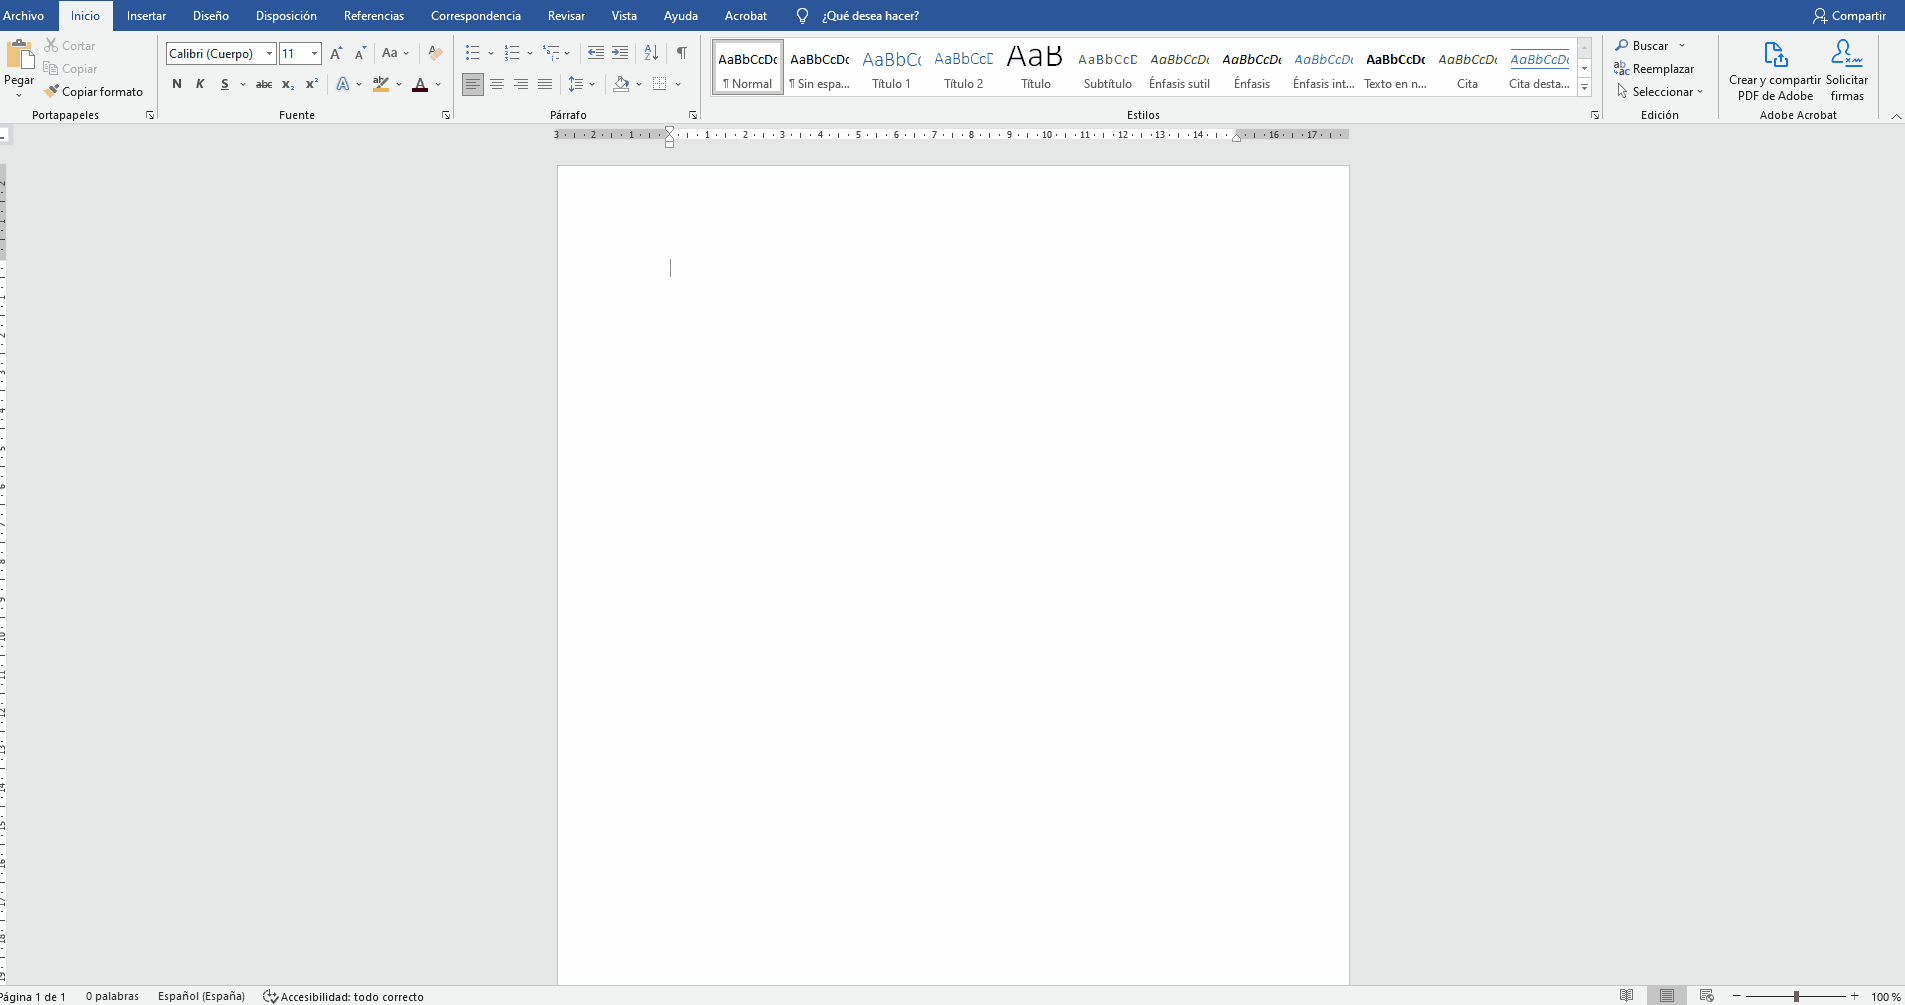Click the shading paint bucket icon
The image size is (1905, 1005).
[622, 84]
